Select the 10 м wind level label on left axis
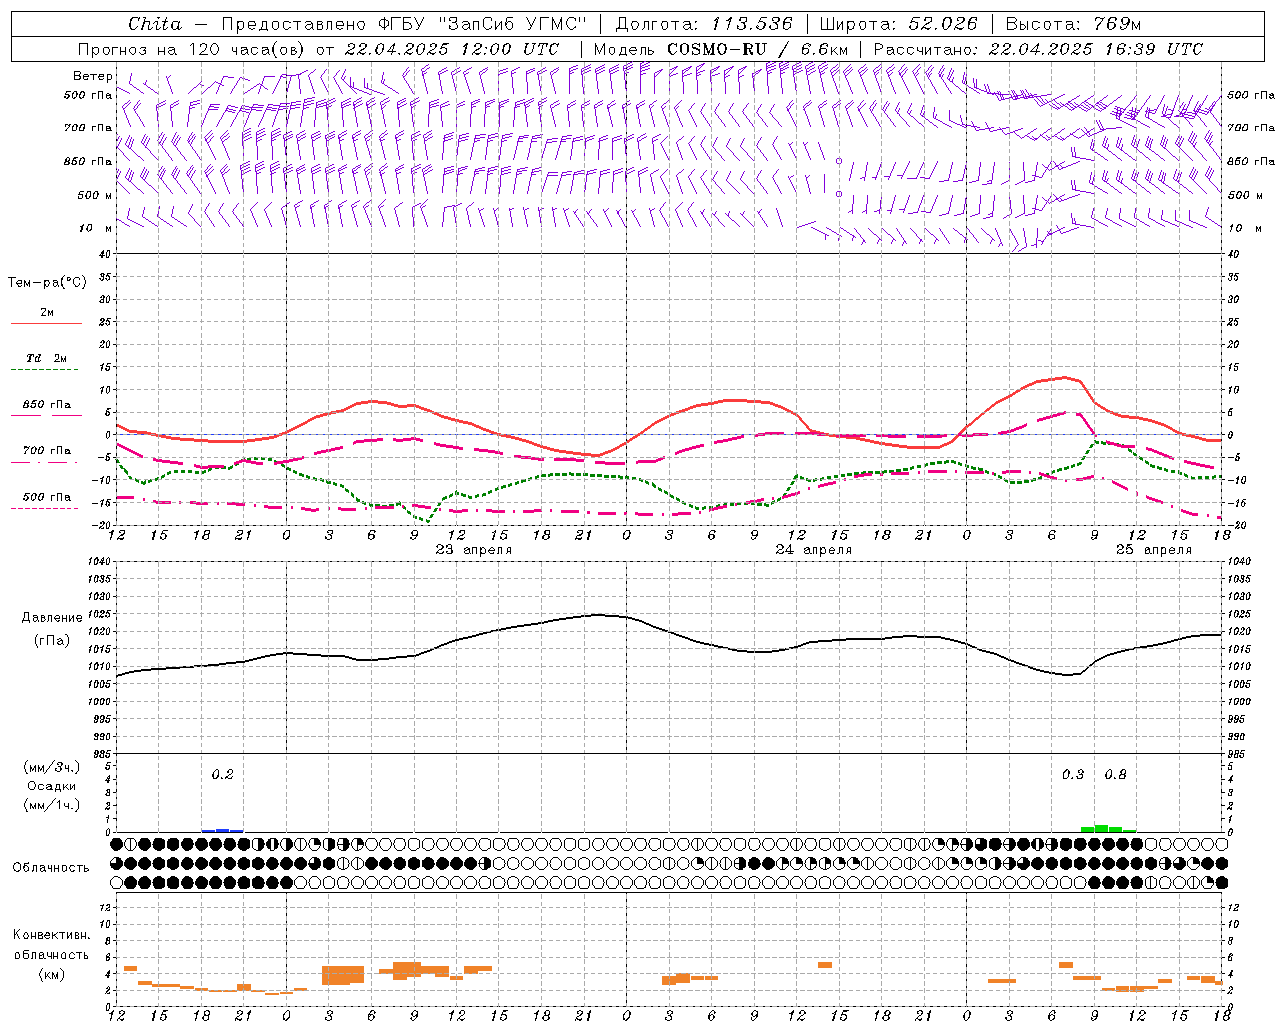Viewport: 1280px width, 1024px height. [96, 228]
